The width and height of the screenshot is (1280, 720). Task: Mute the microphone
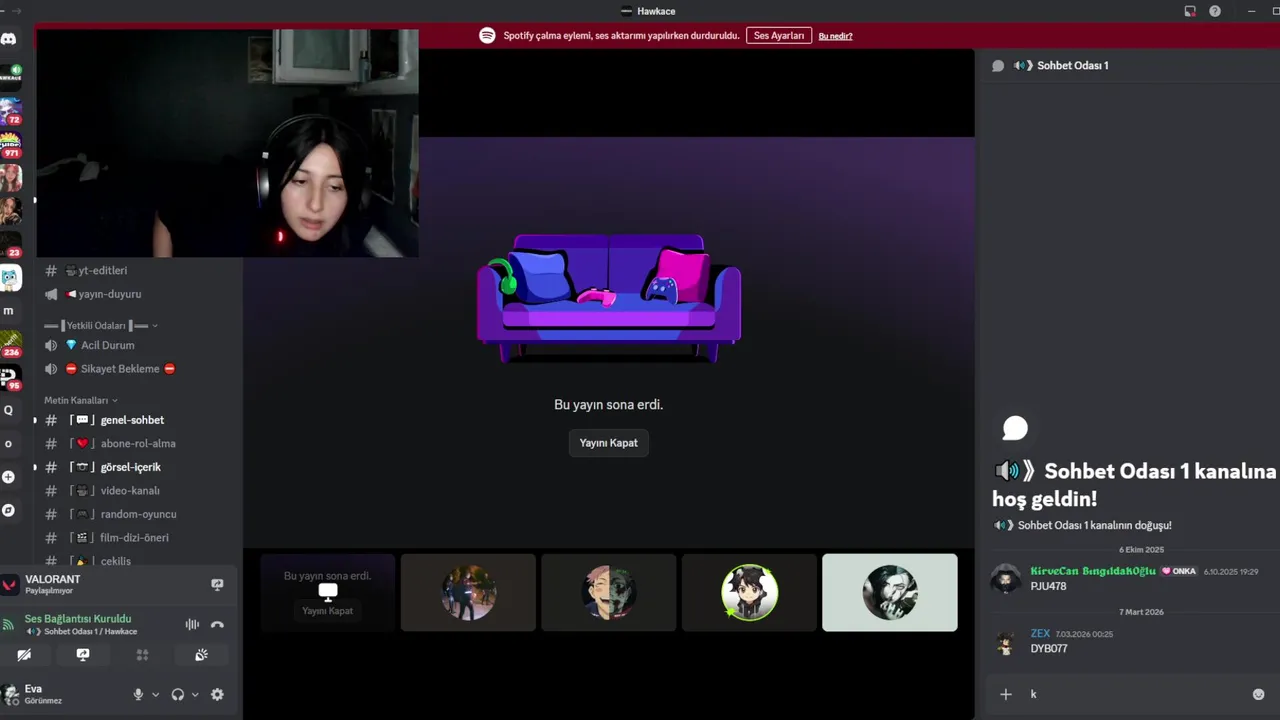tap(138, 694)
